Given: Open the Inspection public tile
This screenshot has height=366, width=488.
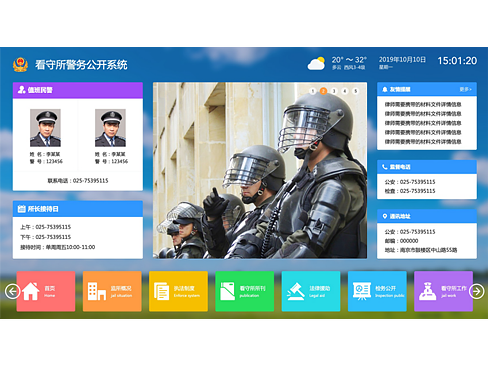Looking at the screenshot, I should (377, 291).
